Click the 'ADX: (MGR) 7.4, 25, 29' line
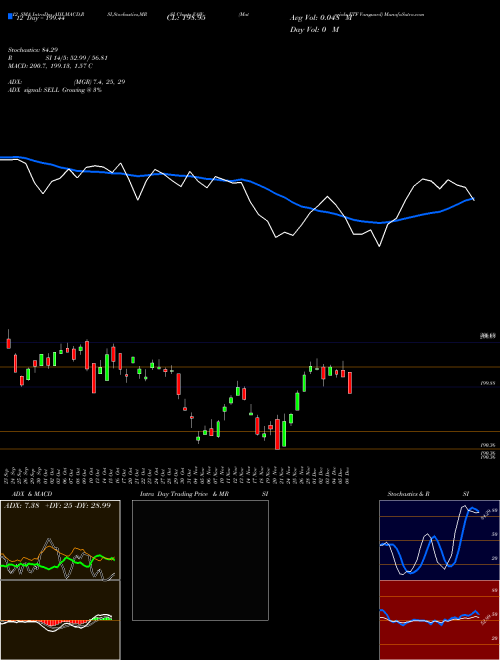This screenshot has height=660, width=500. tap(66, 82)
